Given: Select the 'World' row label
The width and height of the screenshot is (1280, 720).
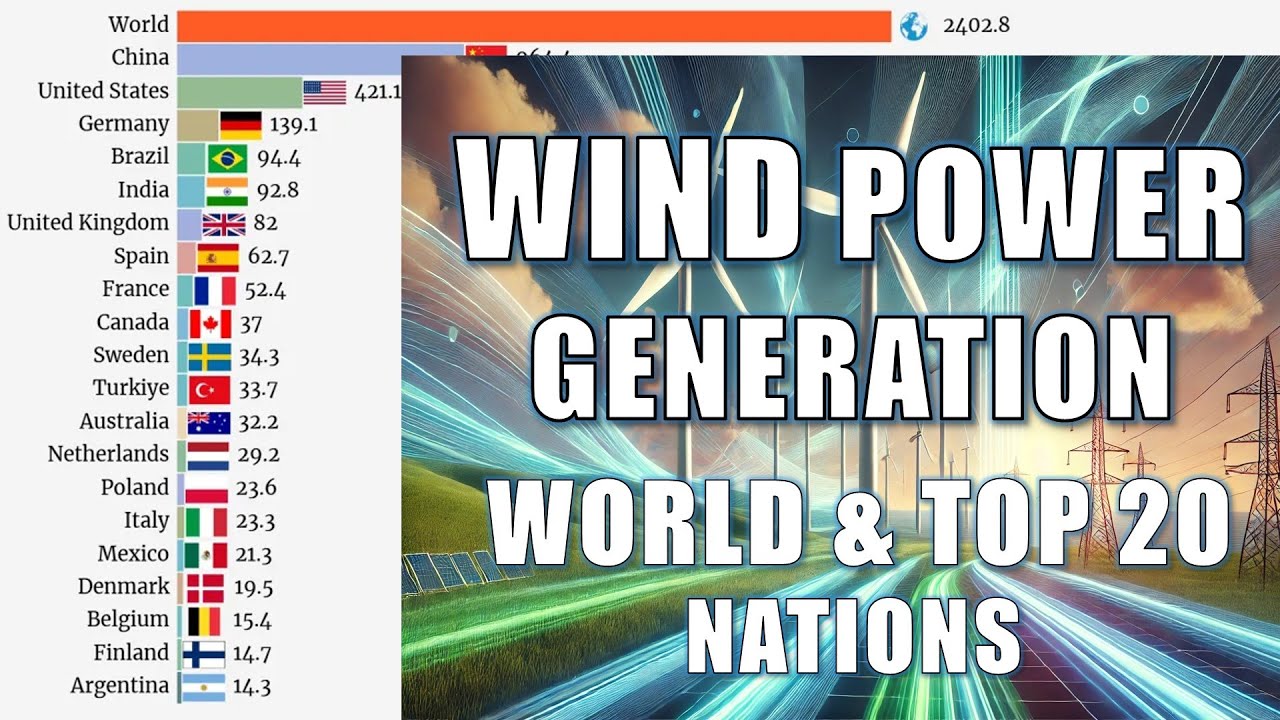Looking at the screenshot, I should pyautogui.click(x=138, y=24).
